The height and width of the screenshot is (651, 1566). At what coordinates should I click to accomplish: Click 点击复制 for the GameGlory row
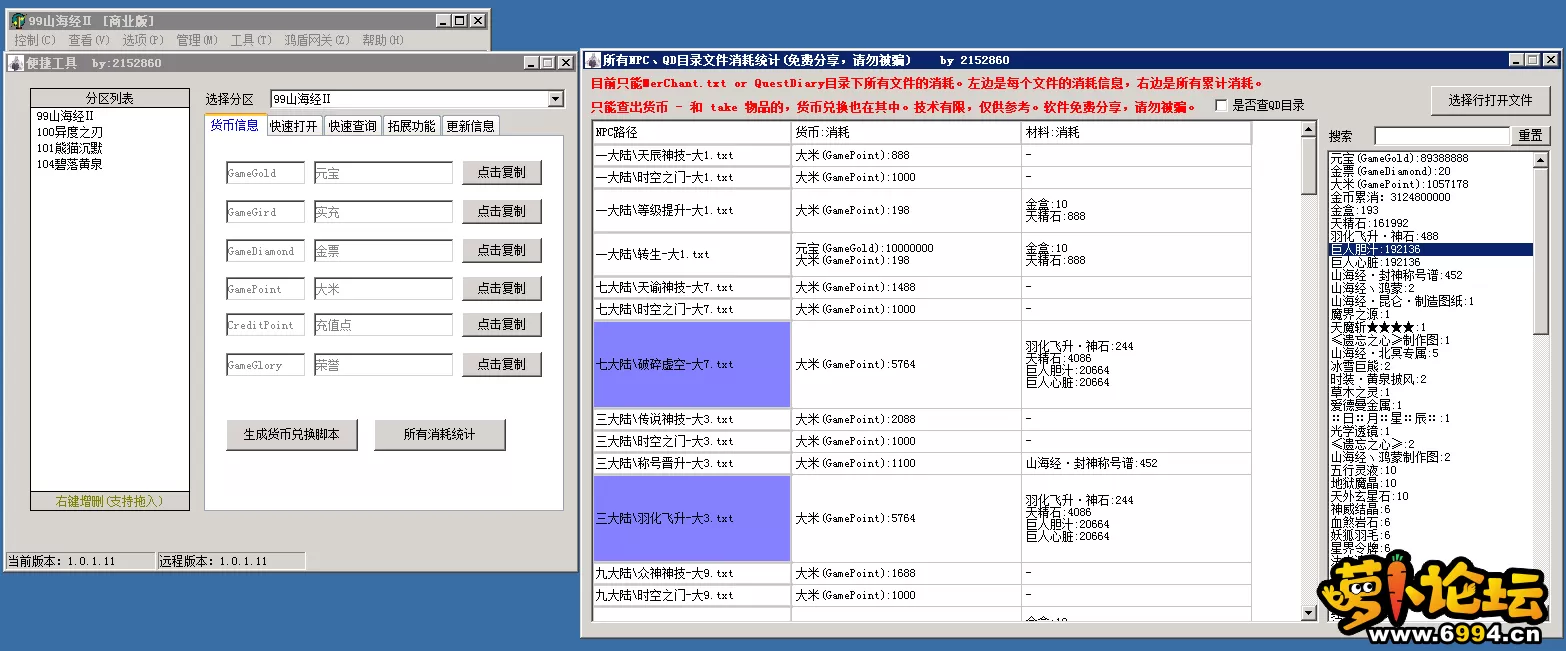pos(501,364)
